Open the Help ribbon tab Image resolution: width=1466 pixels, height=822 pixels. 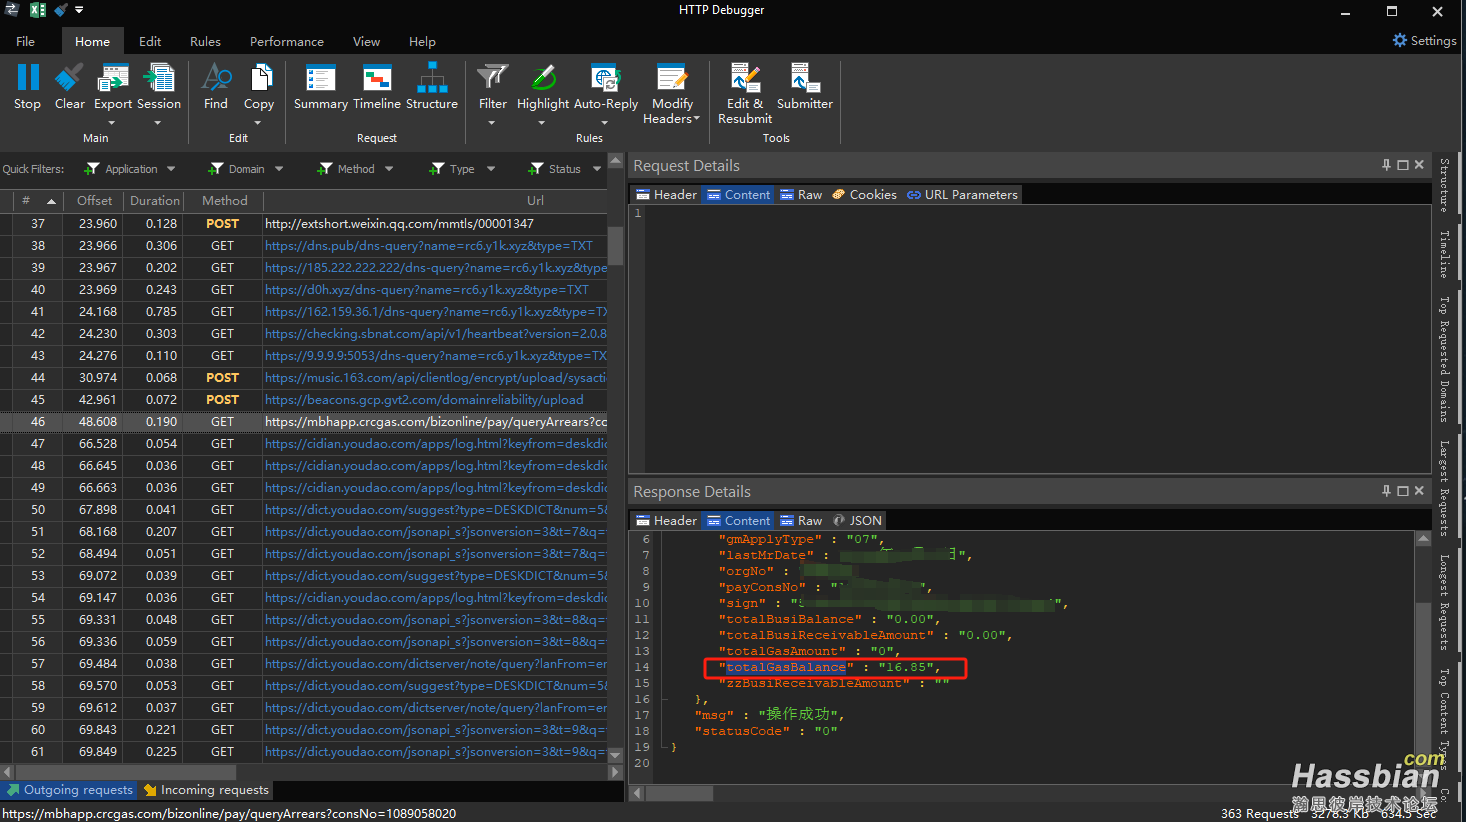coord(422,41)
